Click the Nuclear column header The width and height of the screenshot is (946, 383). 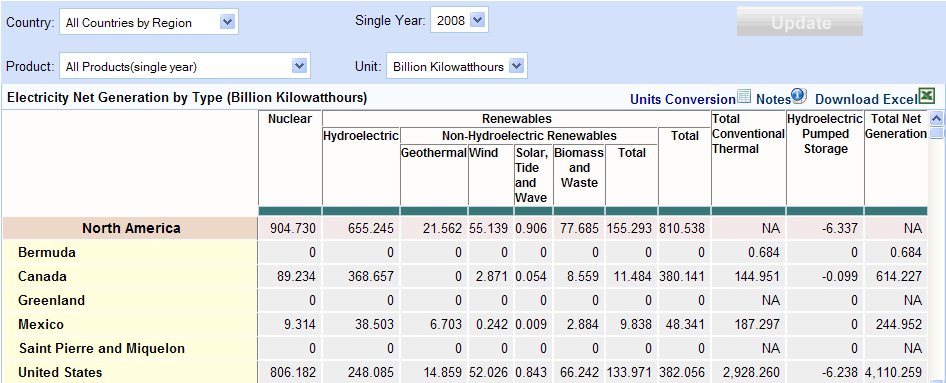tap(290, 119)
